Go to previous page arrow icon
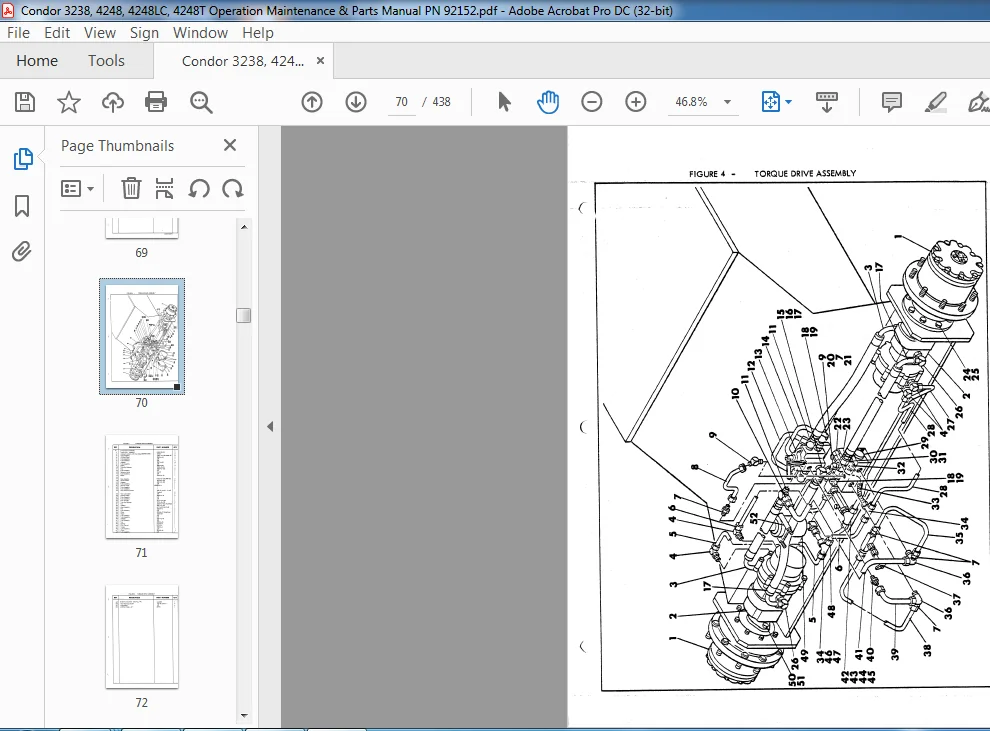 point(312,102)
